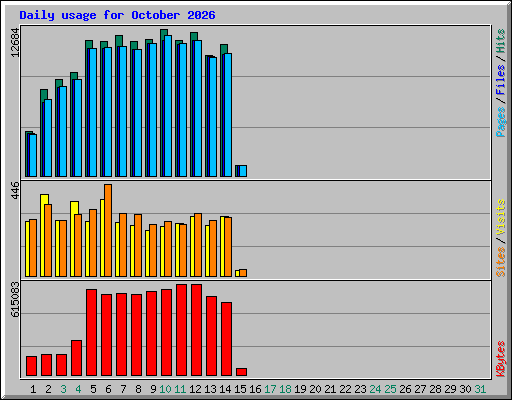
Task: Click day label 30 on the x-axis
Action: point(465,389)
